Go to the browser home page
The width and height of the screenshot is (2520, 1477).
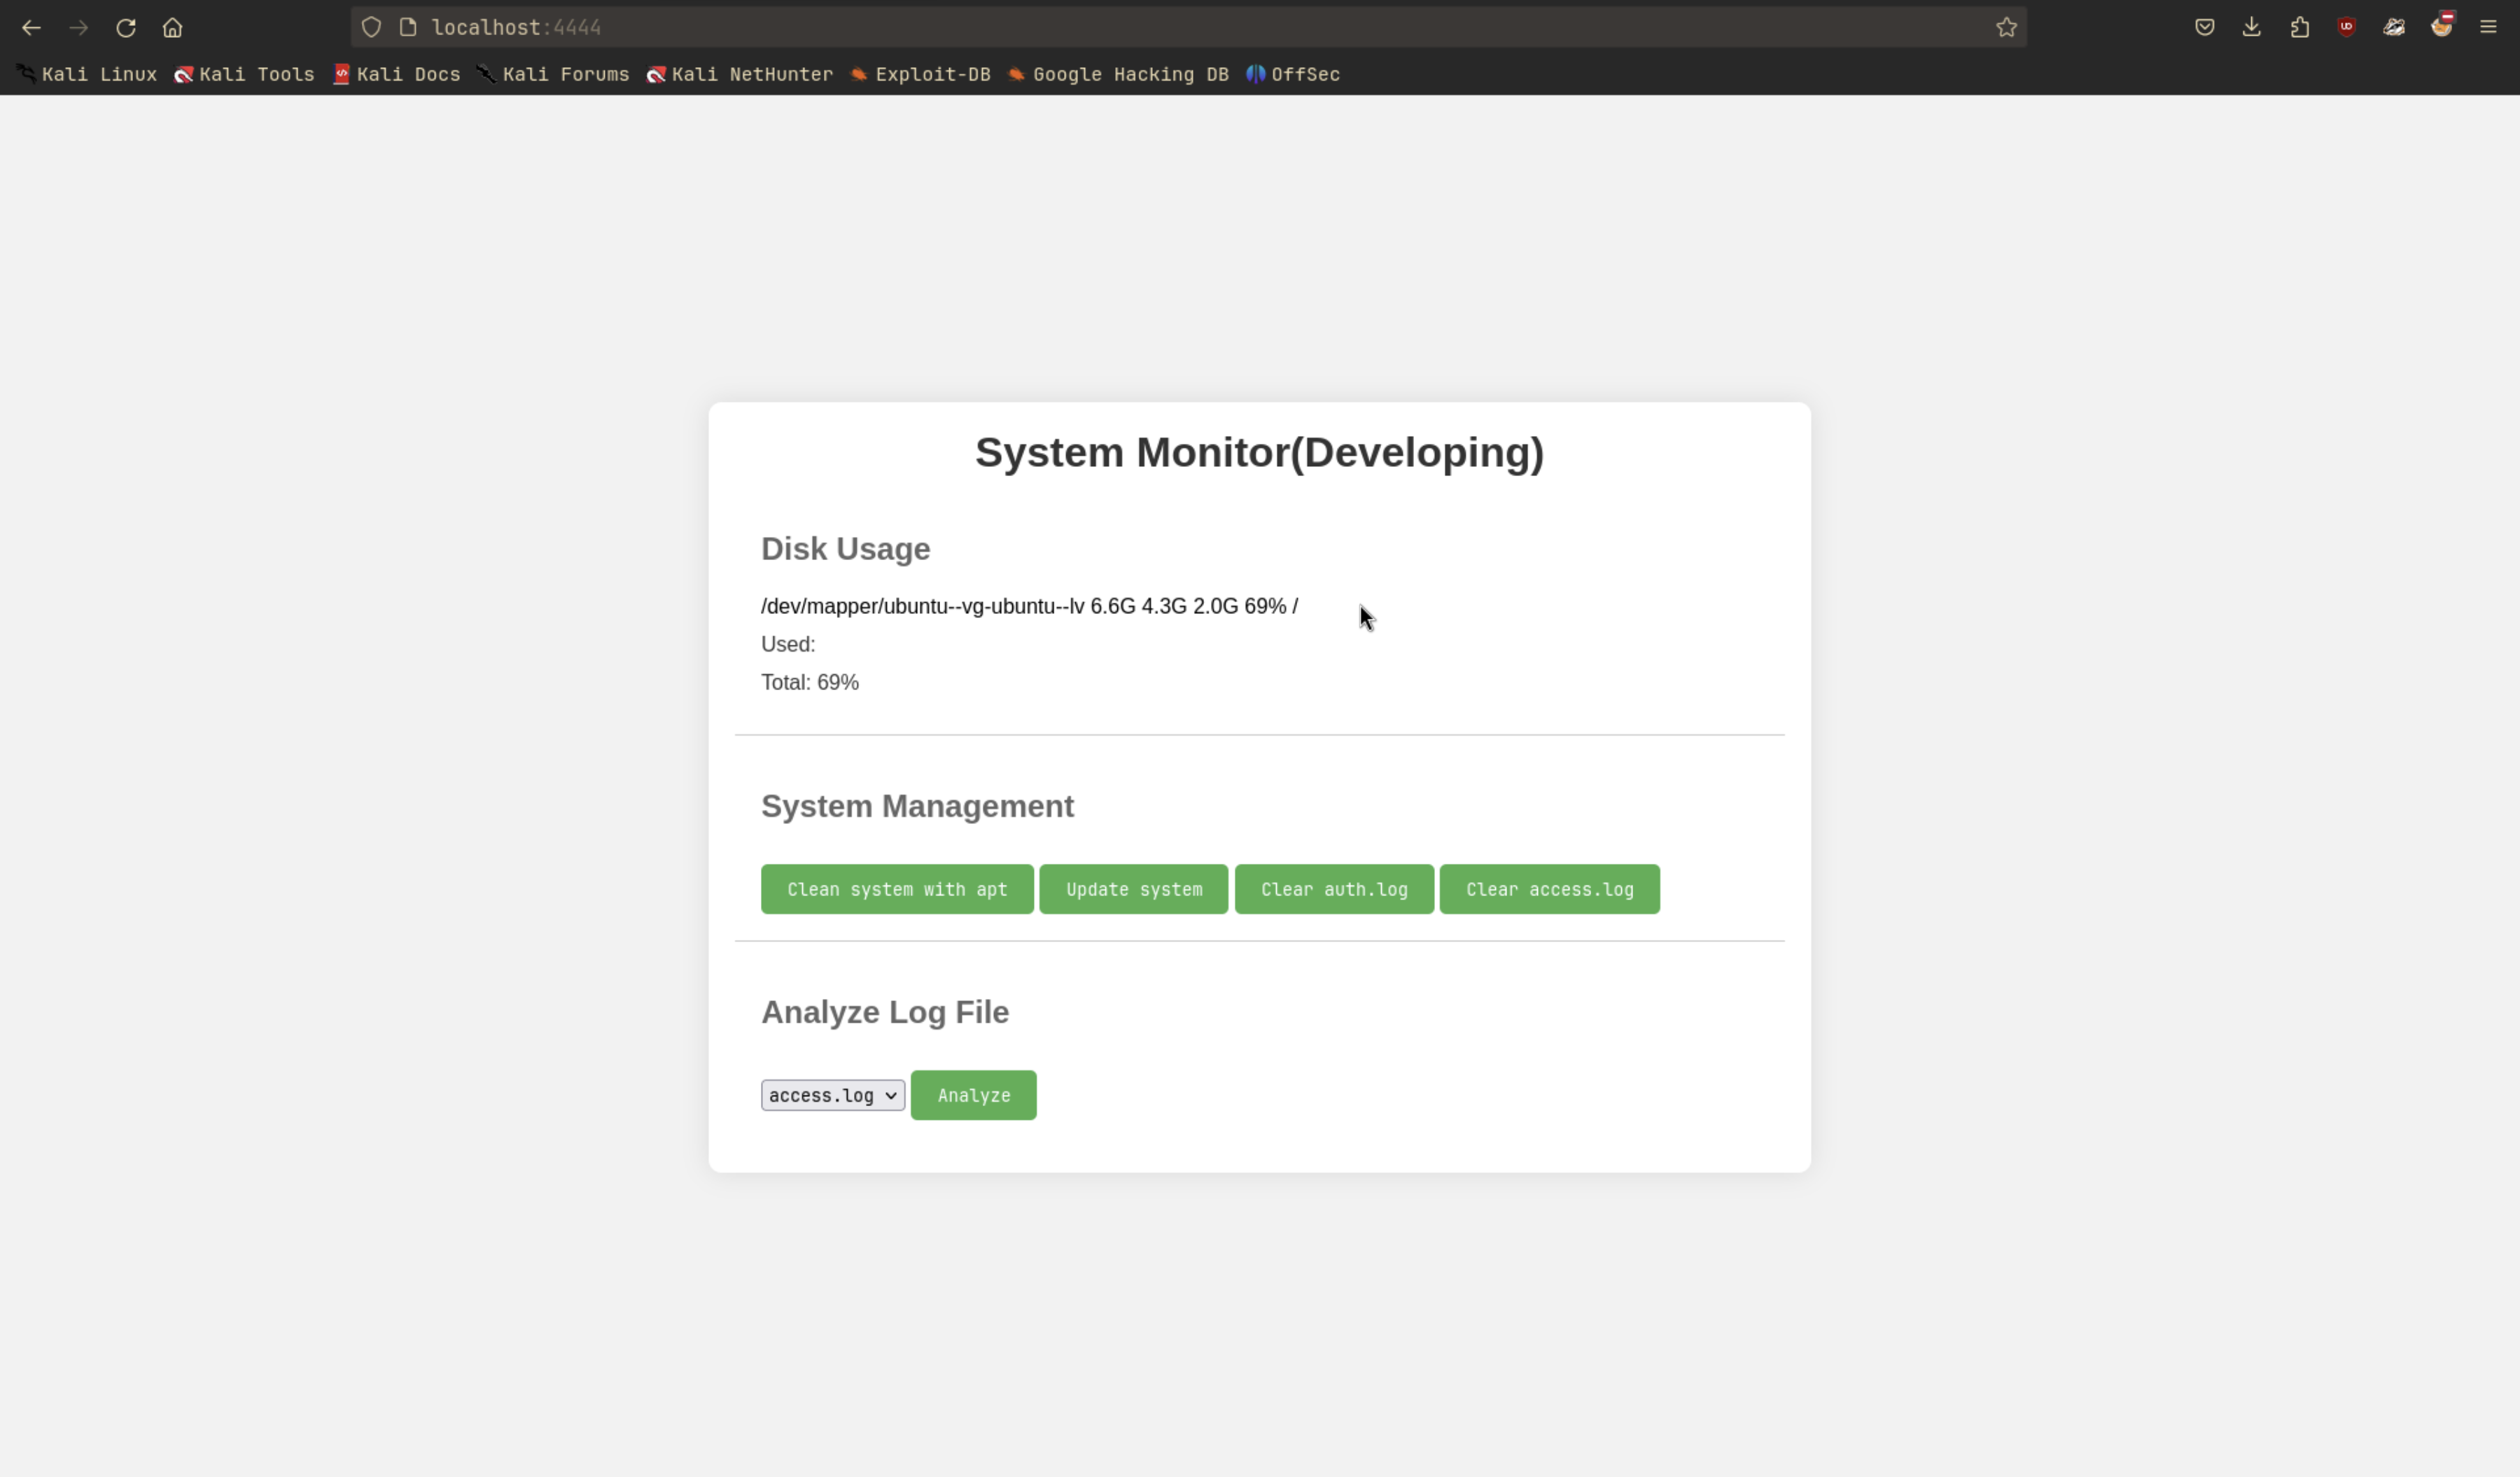coord(173,28)
